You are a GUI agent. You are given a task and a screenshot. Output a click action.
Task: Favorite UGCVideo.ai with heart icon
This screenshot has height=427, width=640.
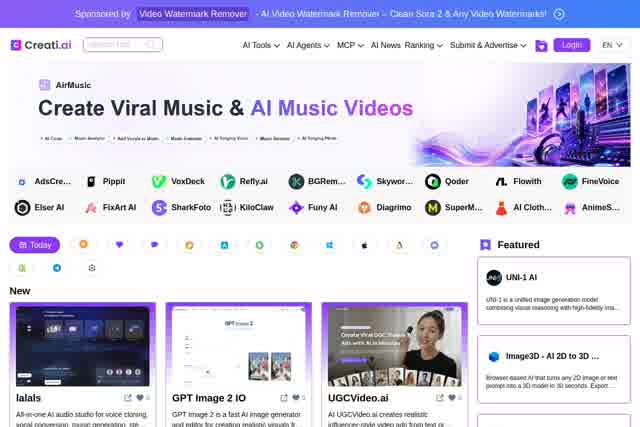452,397
